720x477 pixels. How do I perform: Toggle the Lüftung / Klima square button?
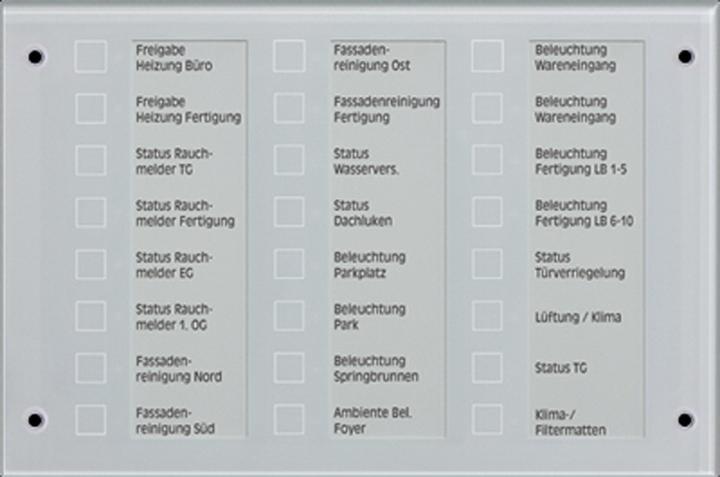point(487,316)
